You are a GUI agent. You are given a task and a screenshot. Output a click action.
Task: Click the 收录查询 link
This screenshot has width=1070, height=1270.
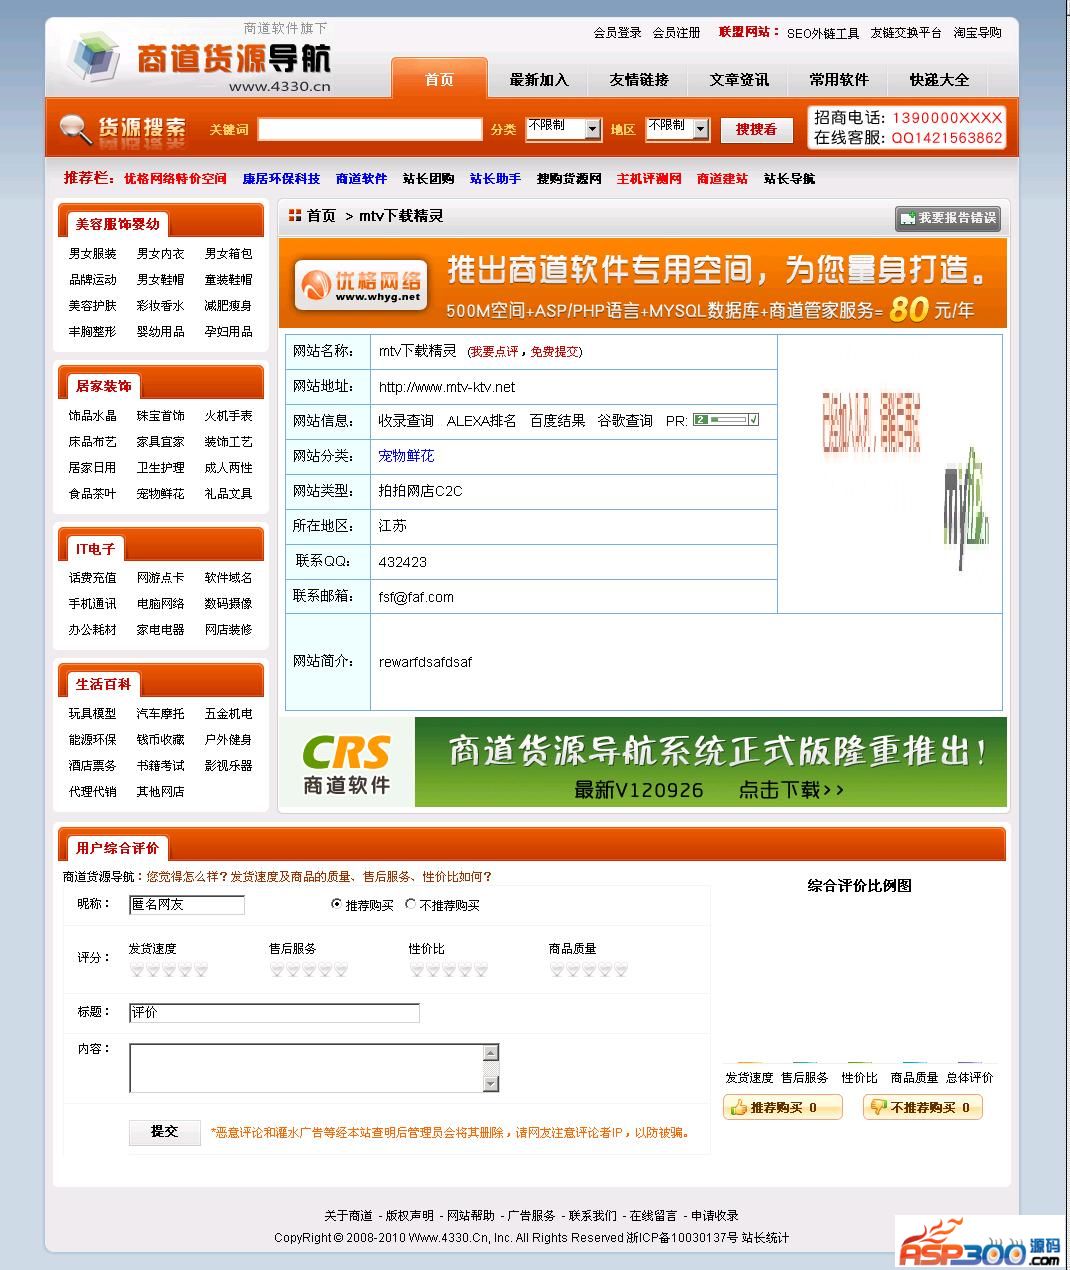(x=406, y=421)
